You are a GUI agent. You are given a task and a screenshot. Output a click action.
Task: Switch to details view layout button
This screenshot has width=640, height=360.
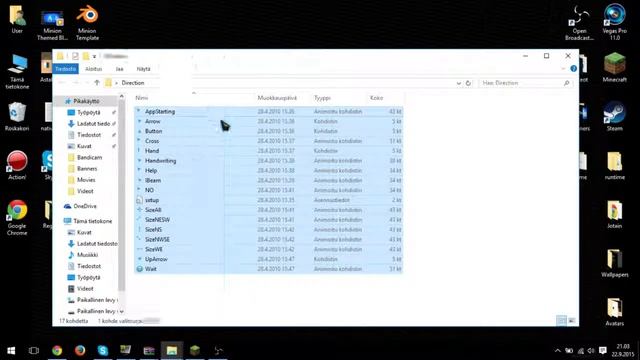pos(562,321)
